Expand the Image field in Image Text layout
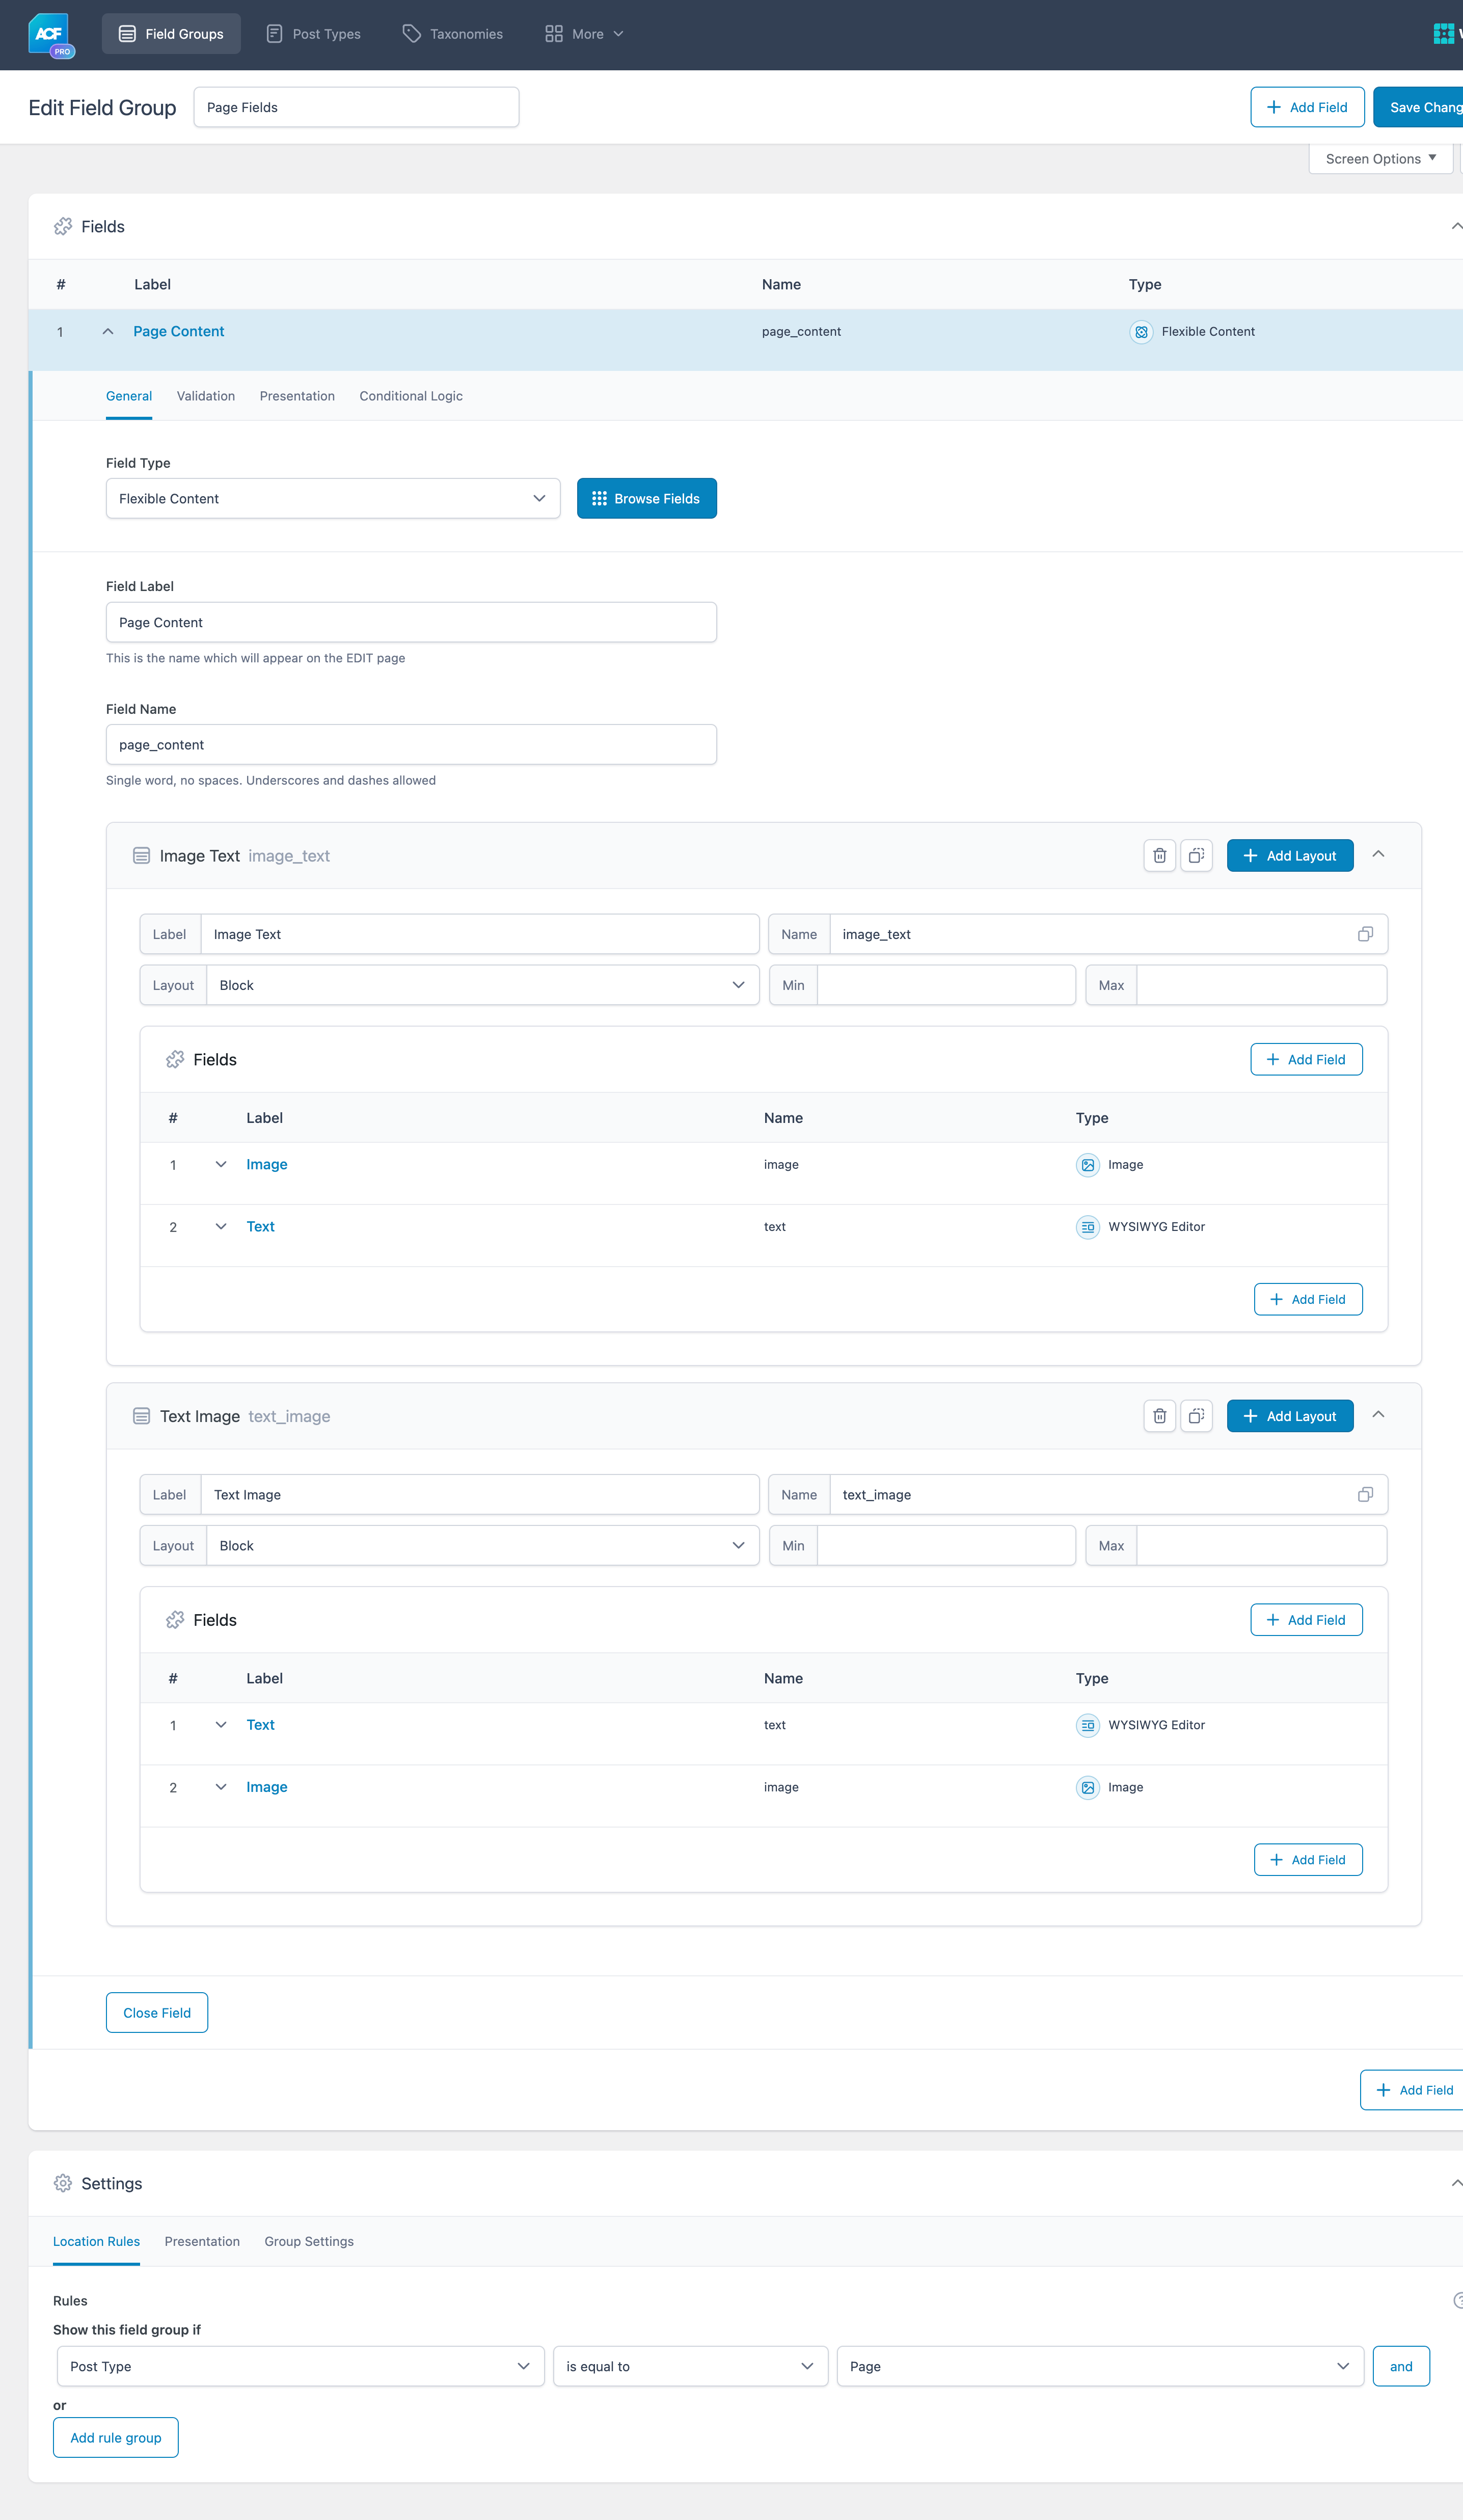Image resolution: width=1463 pixels, height=2520 pixels. coord(221,1165)
